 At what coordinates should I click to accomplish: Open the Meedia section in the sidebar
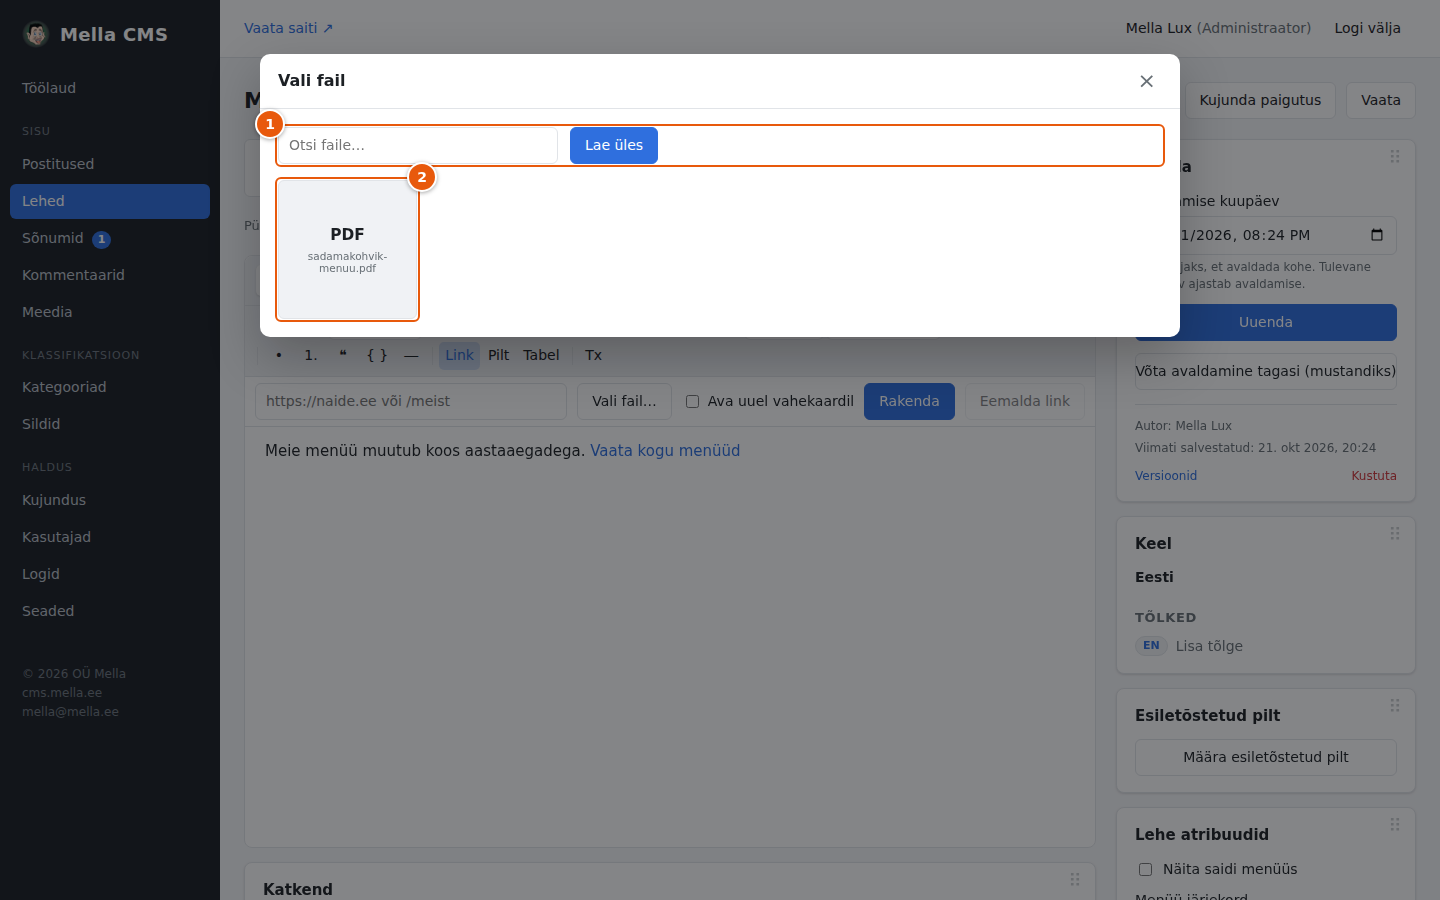110,312
